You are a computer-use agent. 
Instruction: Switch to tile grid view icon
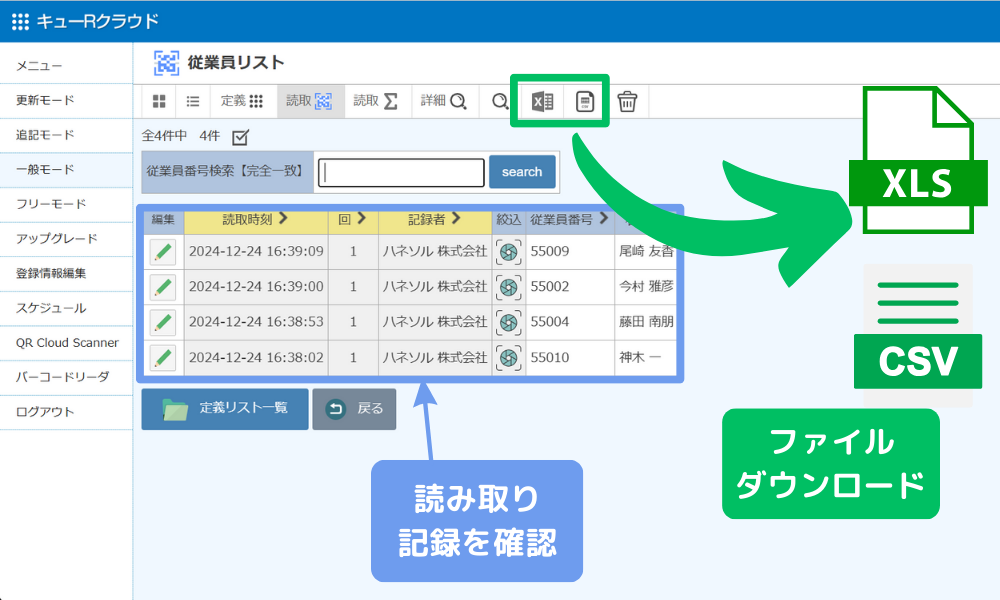pyautogui.click(x=159, y=101)
